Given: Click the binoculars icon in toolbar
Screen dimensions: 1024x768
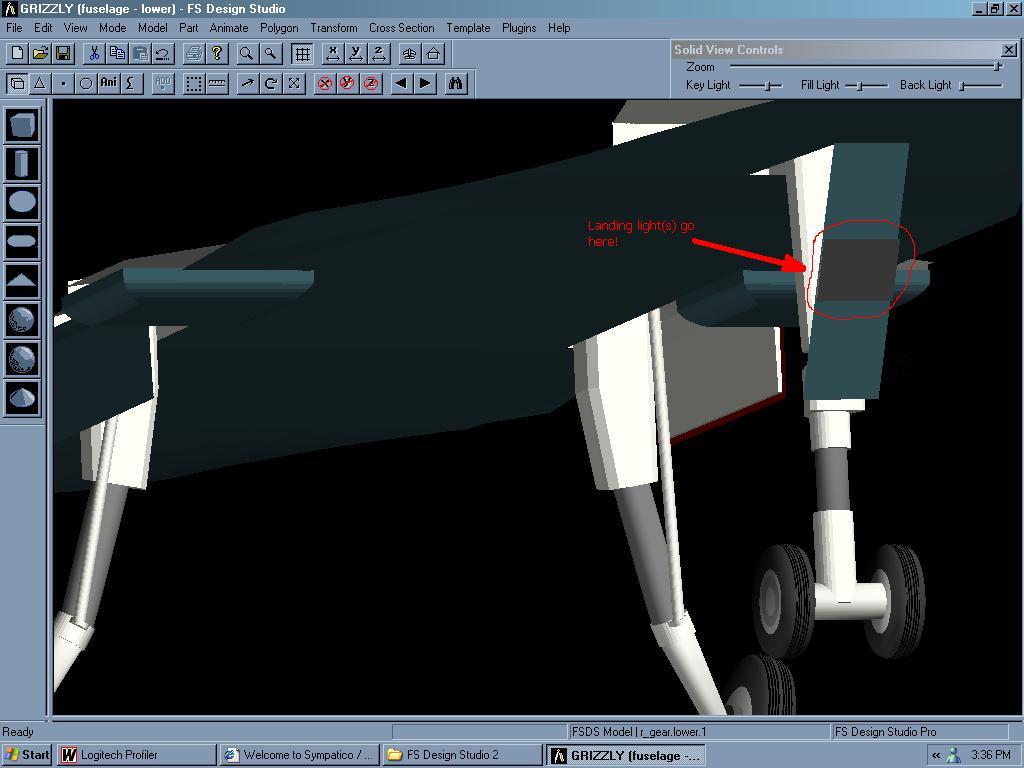Looking at the screenshot, I should pyautogui.click(x=456, y=83).
